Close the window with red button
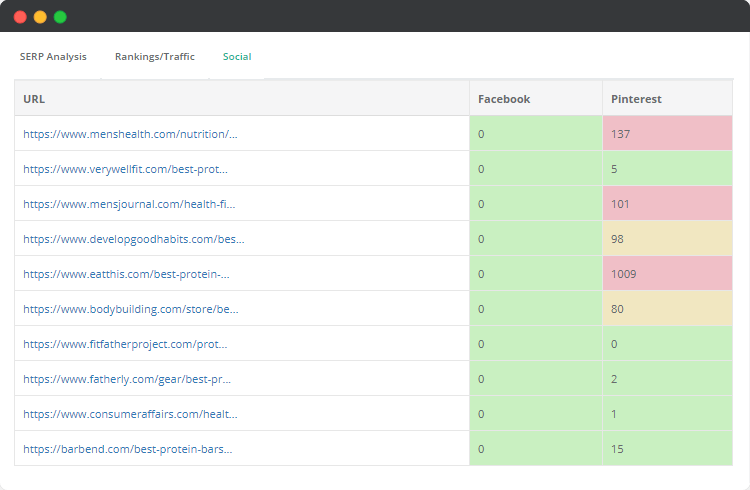The width and height of the screenshot is (750, 490). click(x=20, y=17)
